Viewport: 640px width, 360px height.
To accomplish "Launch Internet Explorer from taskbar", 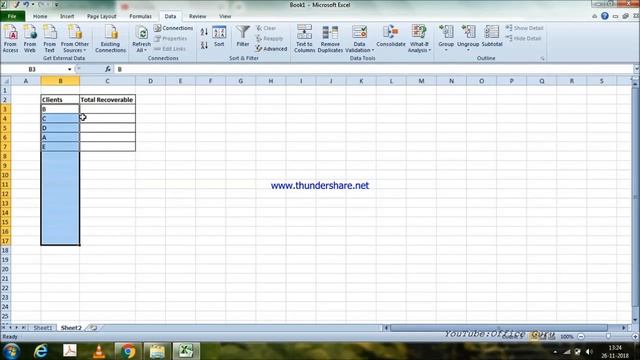I will point(40,351).
